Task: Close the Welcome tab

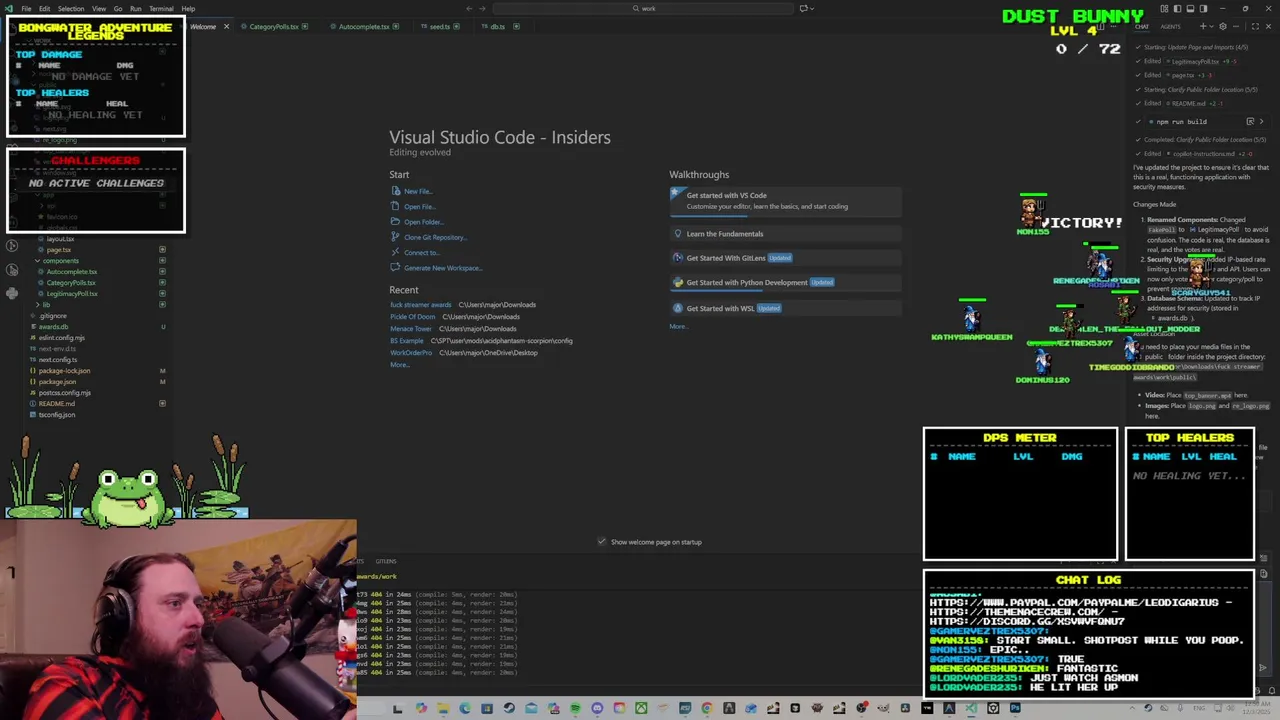Action: click(x=226, y=26)
